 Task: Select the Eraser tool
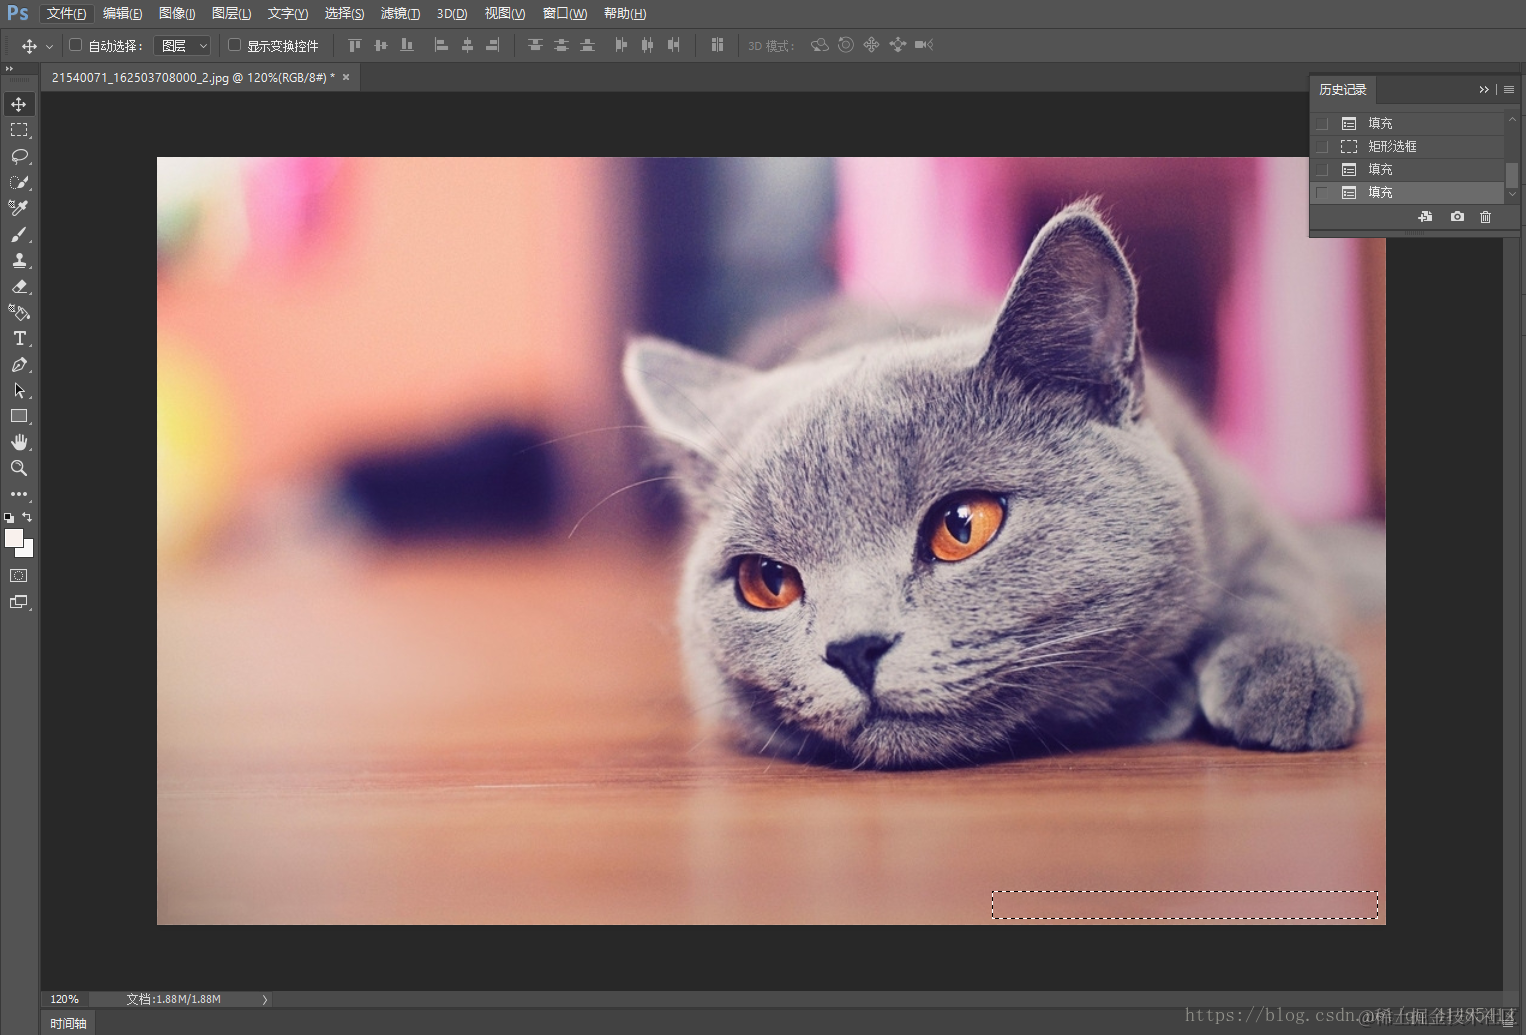[x=19, y=286]
